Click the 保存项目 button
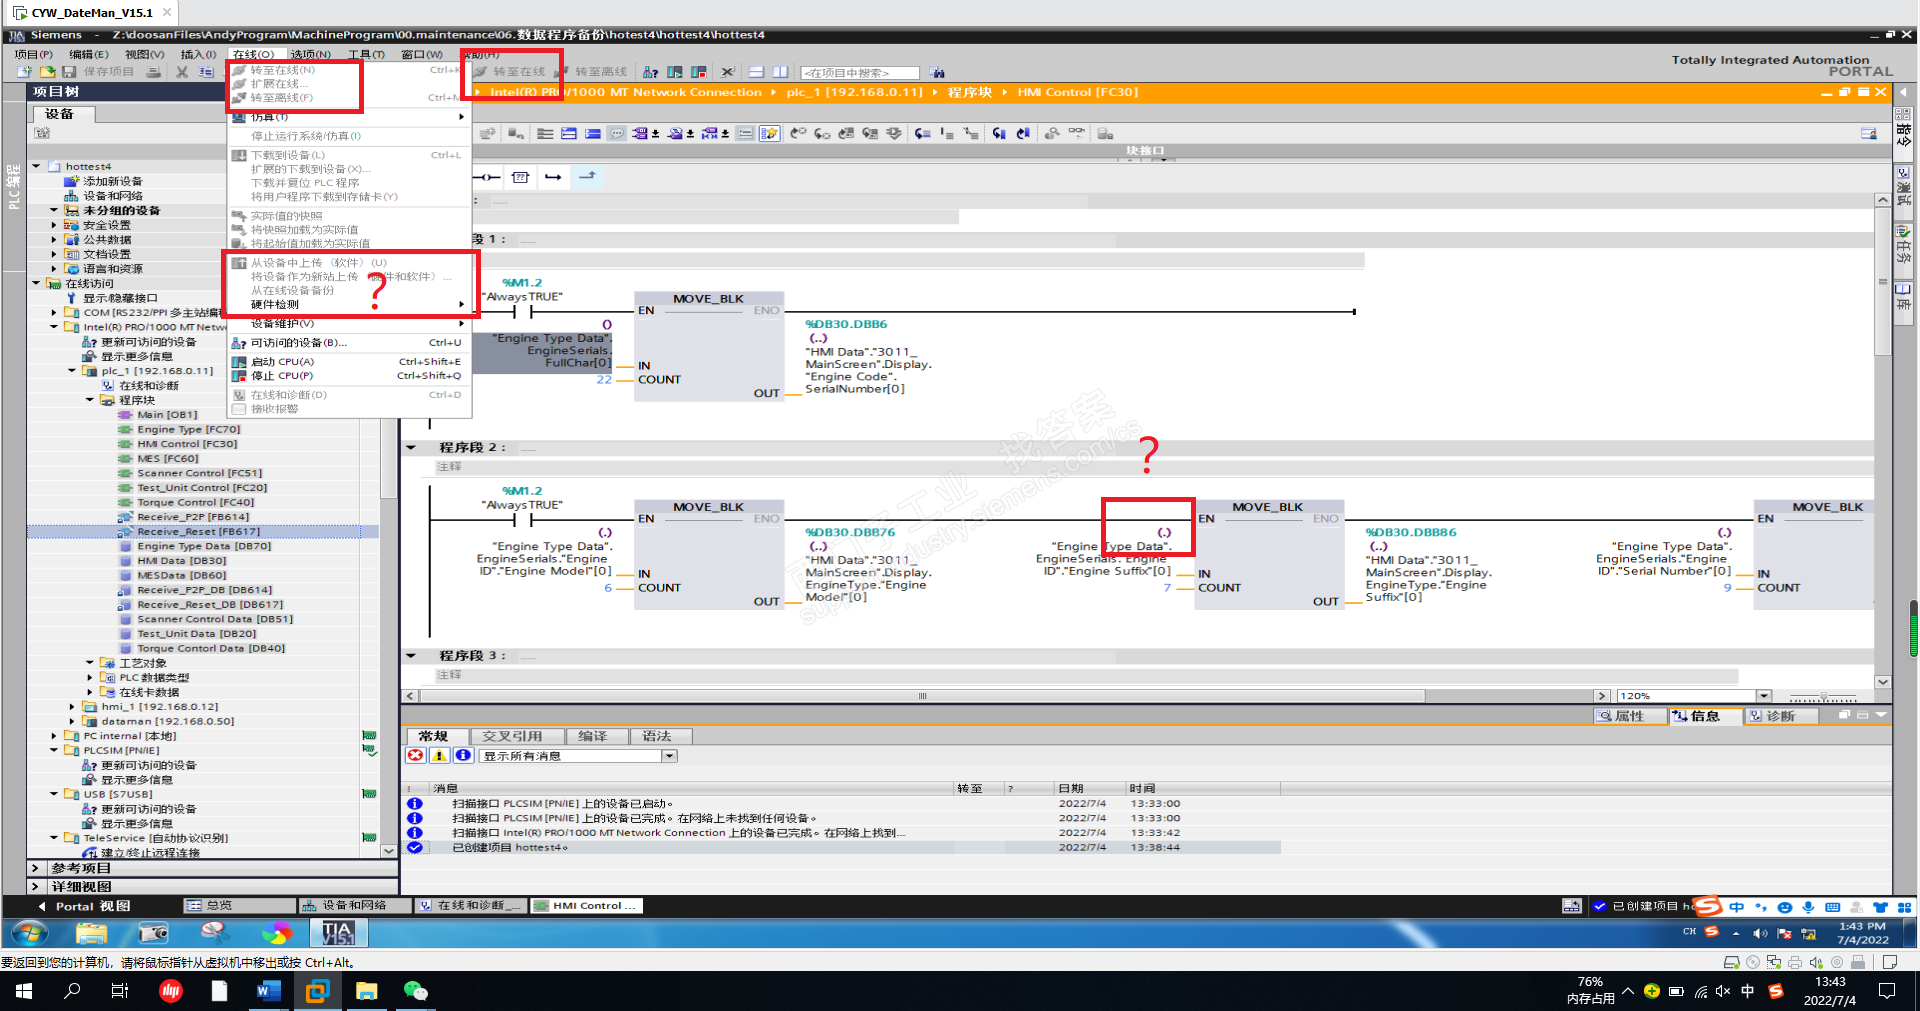 (99, 72)
